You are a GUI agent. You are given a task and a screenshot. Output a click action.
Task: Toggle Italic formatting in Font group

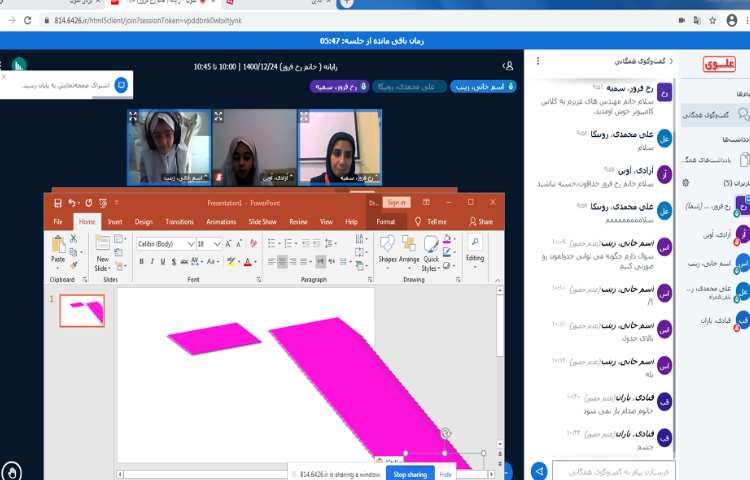(x=153, y=262)
